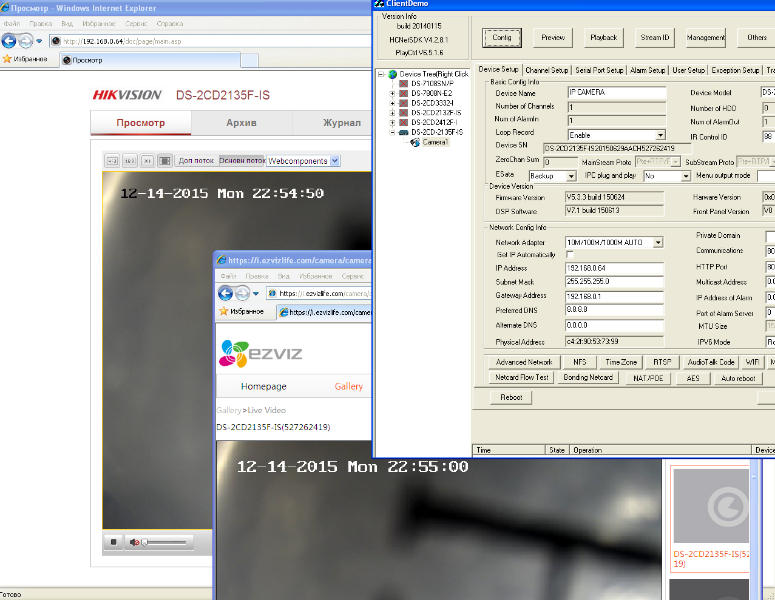Screen dimensions: 775x600
Task: Stop live view in Hikvision player
Action: (114, 542)
